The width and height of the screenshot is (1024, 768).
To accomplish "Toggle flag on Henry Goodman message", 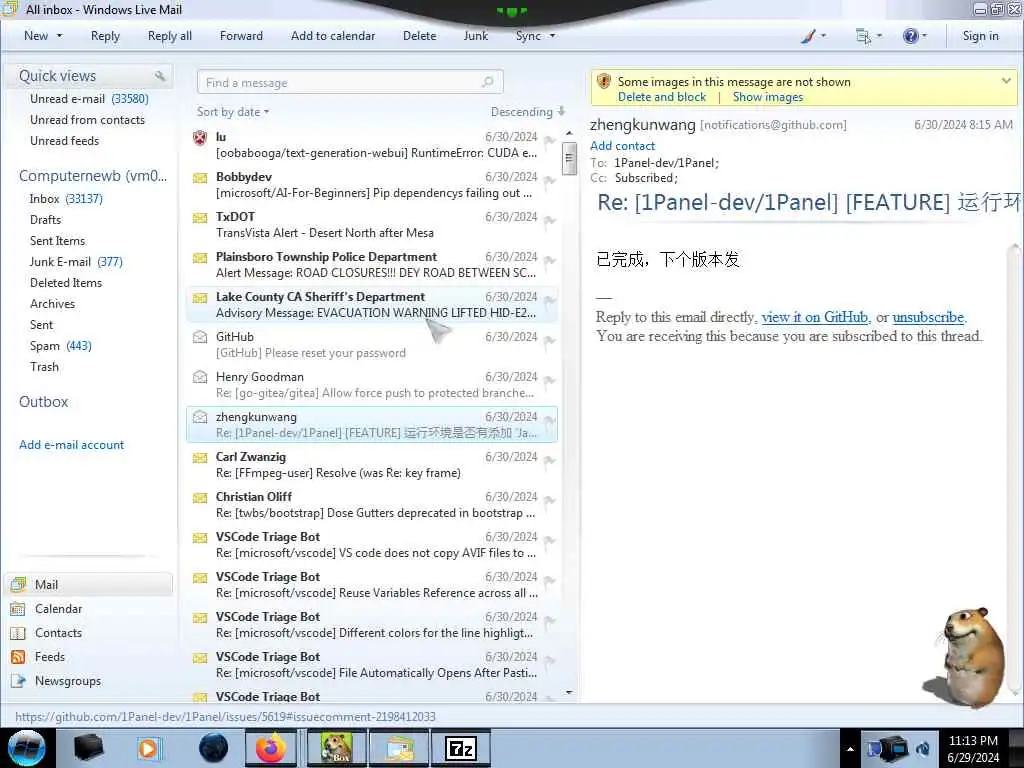I will click(549, 381).
